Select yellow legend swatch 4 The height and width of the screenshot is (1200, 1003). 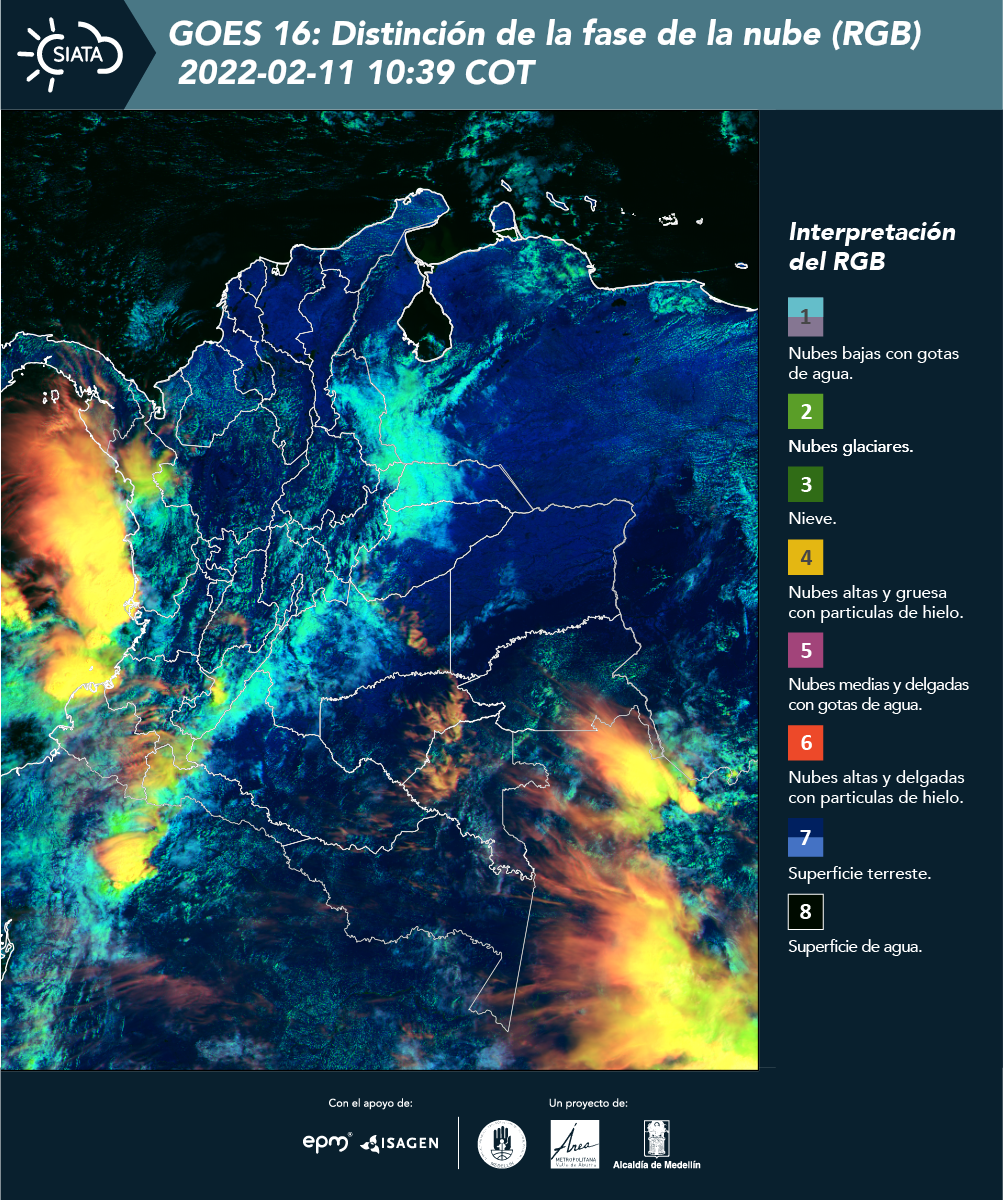tap(805, 557)
